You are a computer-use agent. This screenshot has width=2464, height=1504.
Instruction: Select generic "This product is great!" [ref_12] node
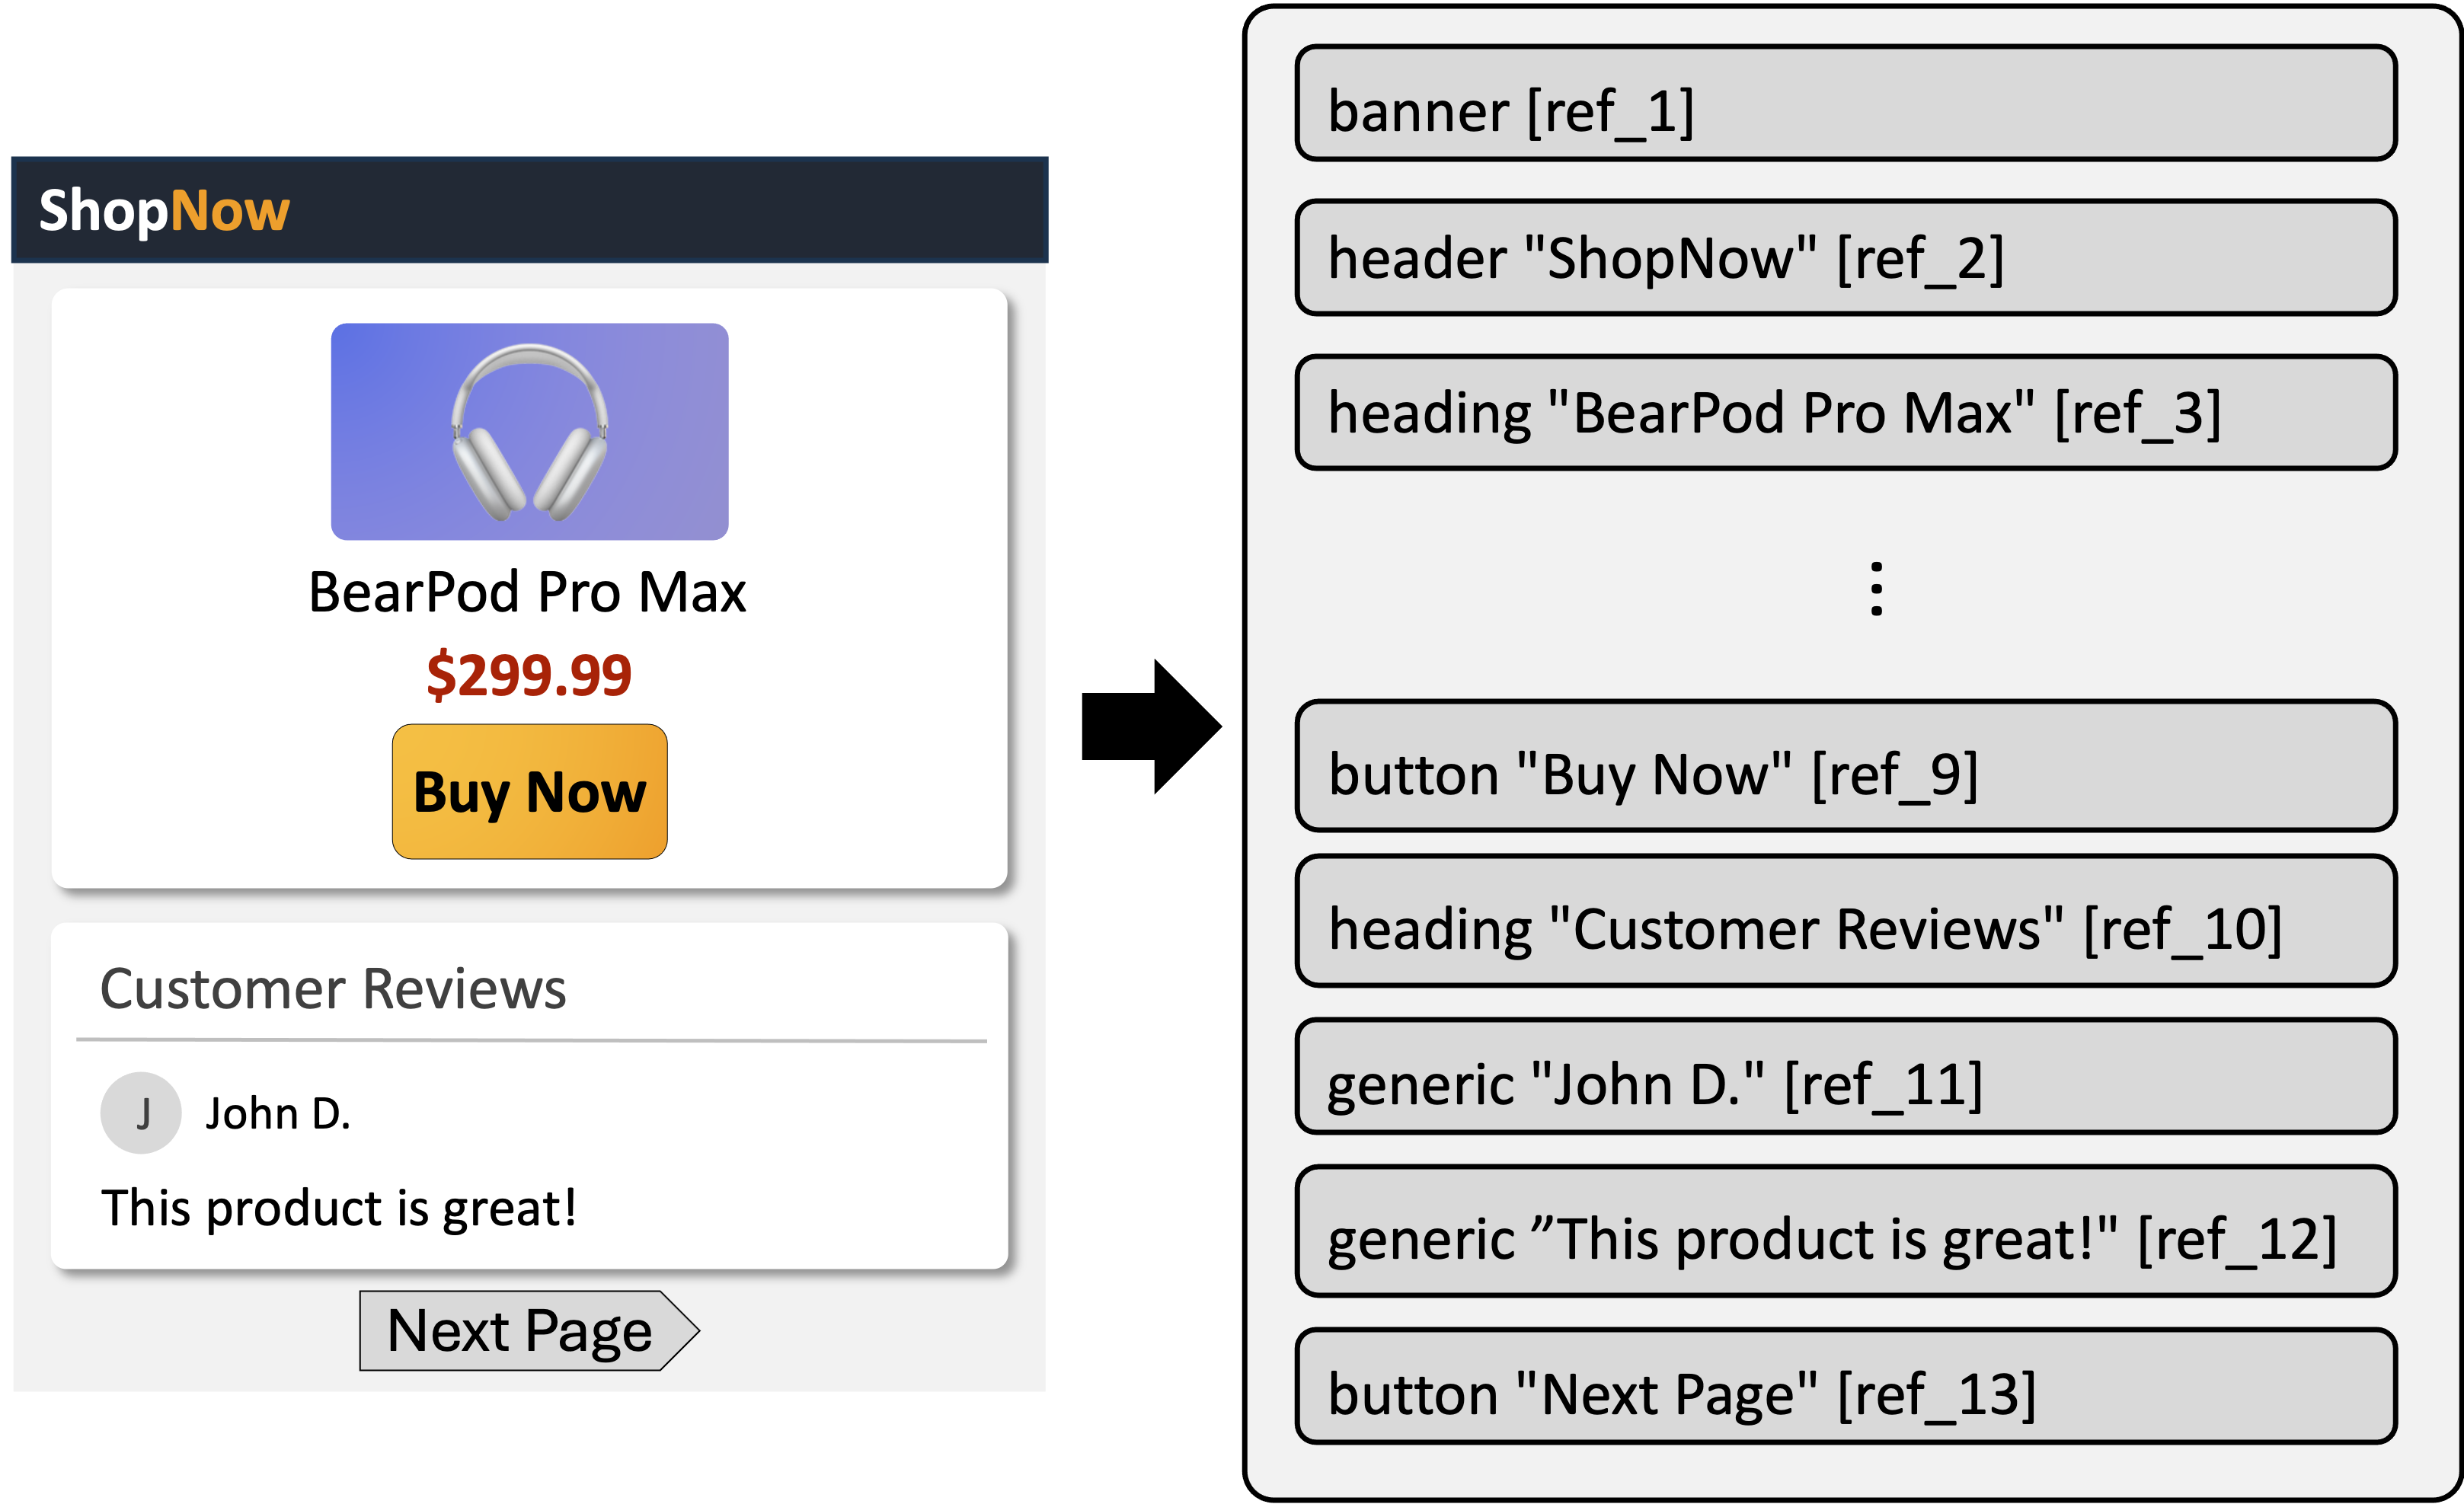[x=1846, y=1231]
